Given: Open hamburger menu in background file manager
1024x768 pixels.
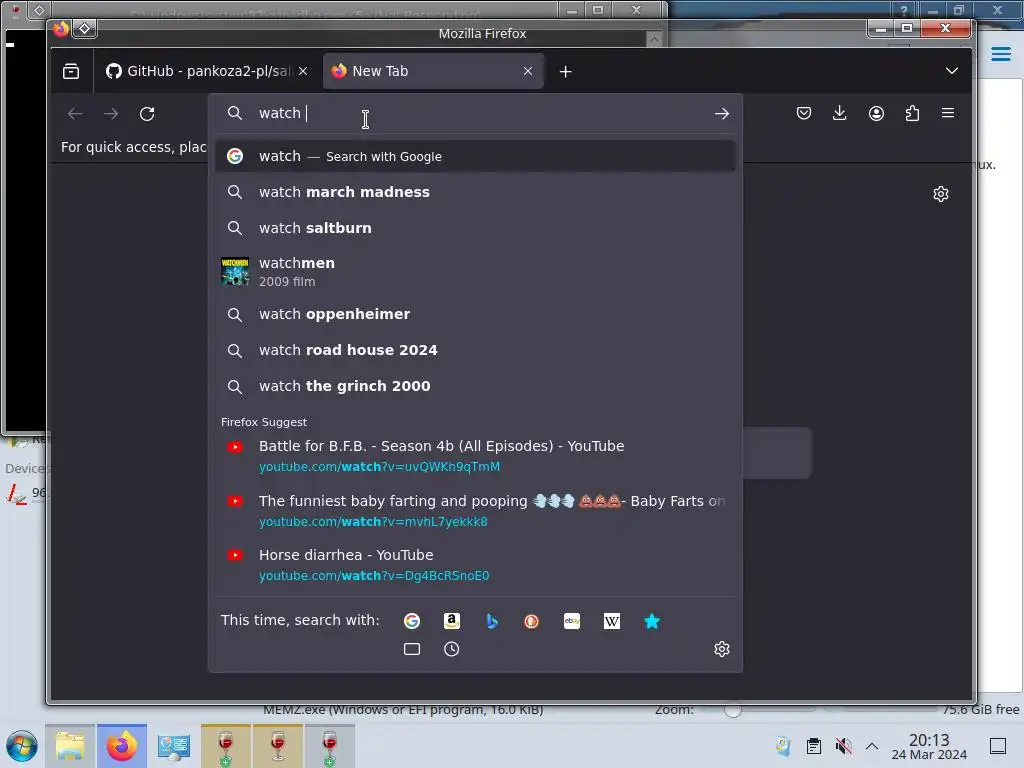Looking at the screenshot, I should [x=1000, y=54].
